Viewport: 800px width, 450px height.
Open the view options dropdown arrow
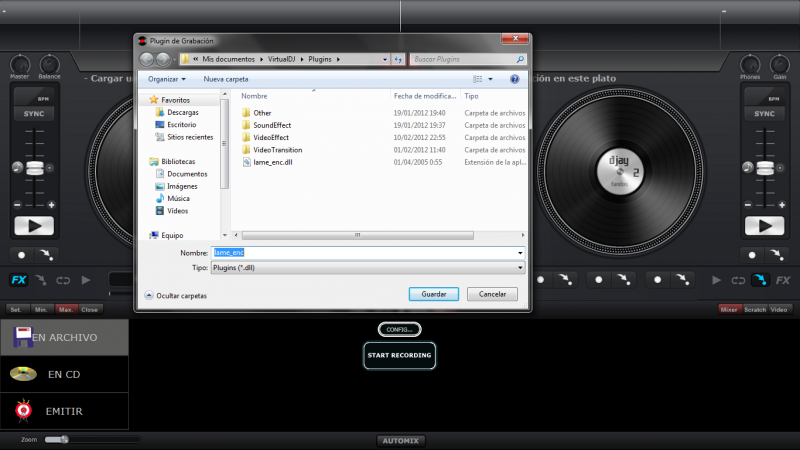[490, 79]
